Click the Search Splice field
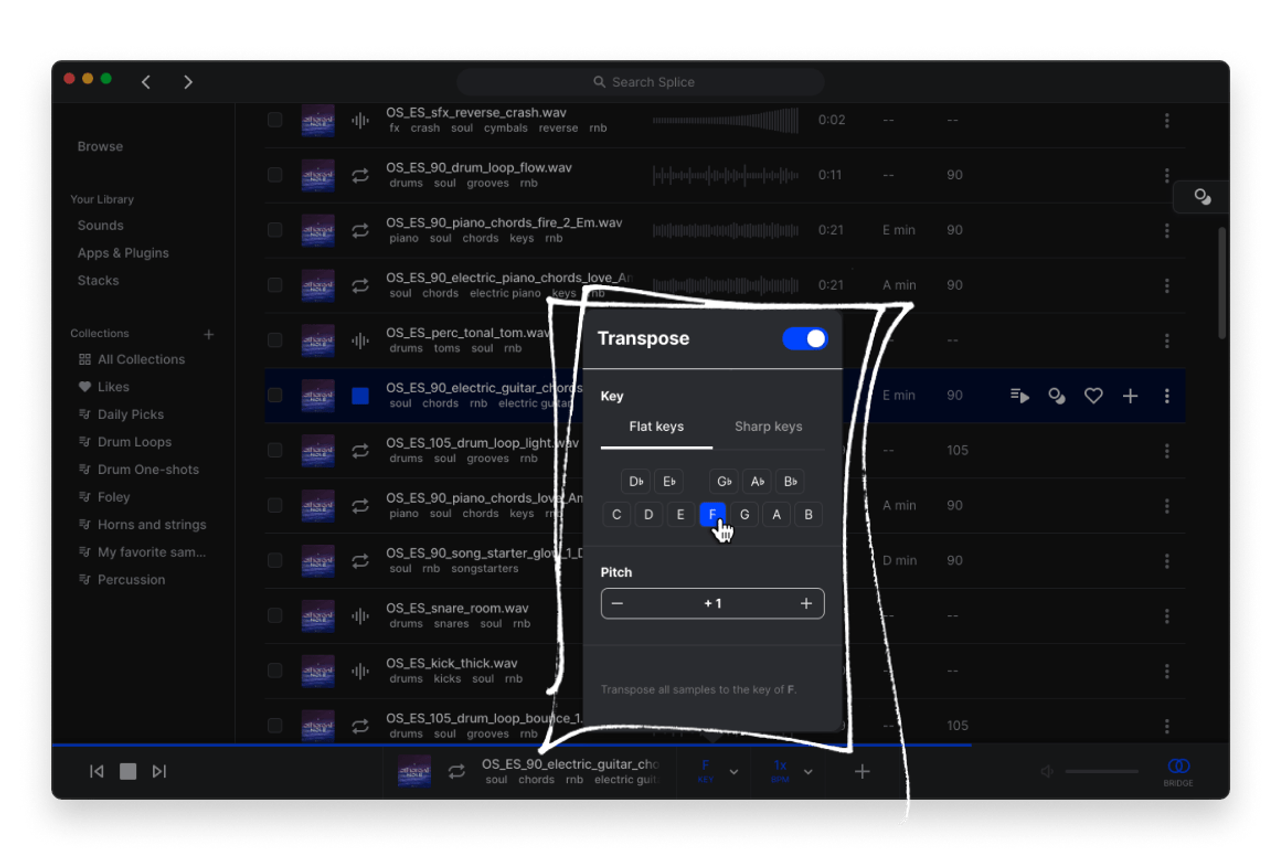 [x=641, y=82]
